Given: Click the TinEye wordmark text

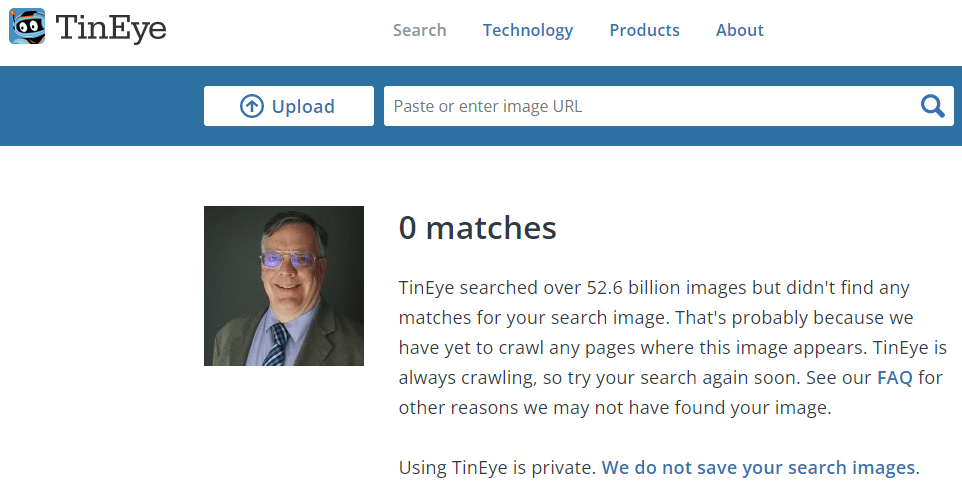Looking at the screenshot, I should tap(111, 28).
